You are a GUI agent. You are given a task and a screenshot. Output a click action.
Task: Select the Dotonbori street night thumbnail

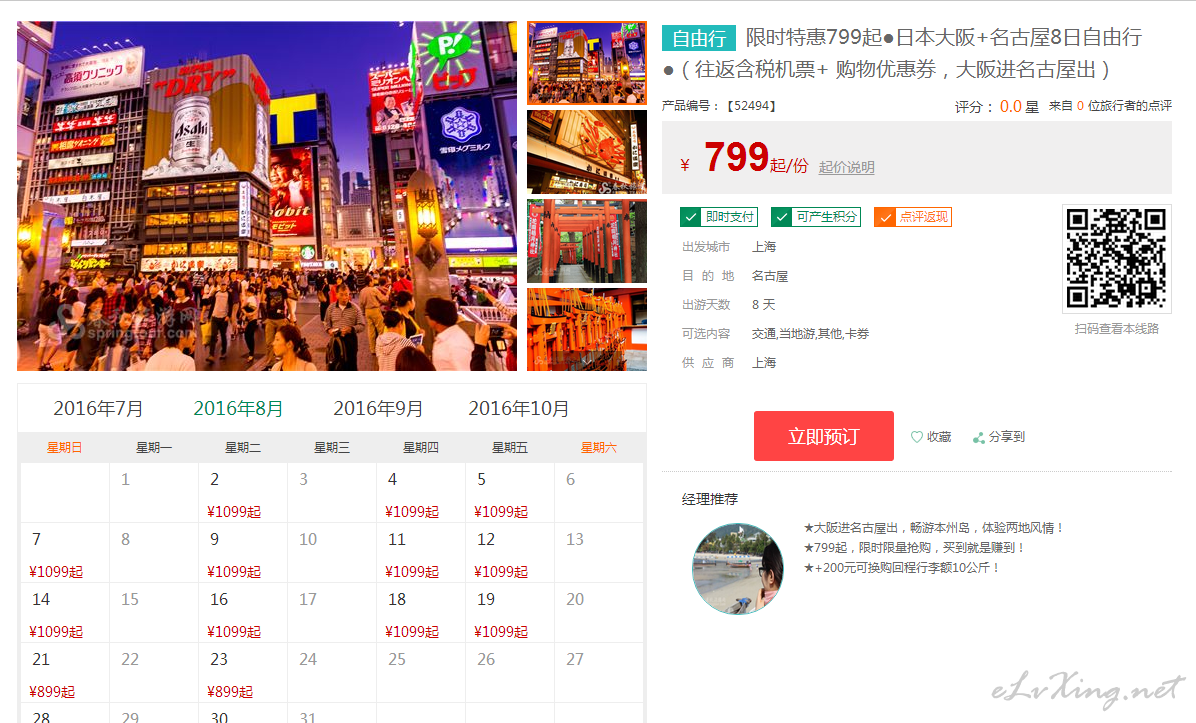[587, 63]
